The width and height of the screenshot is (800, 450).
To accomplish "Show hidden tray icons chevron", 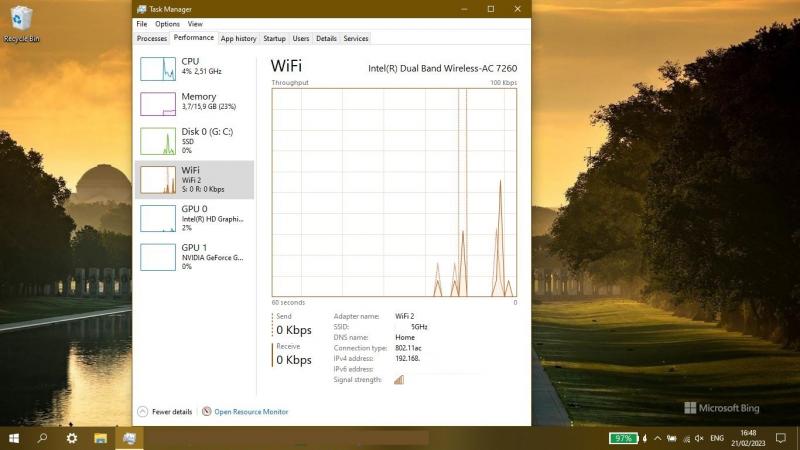I will click(x=658, y=438).
